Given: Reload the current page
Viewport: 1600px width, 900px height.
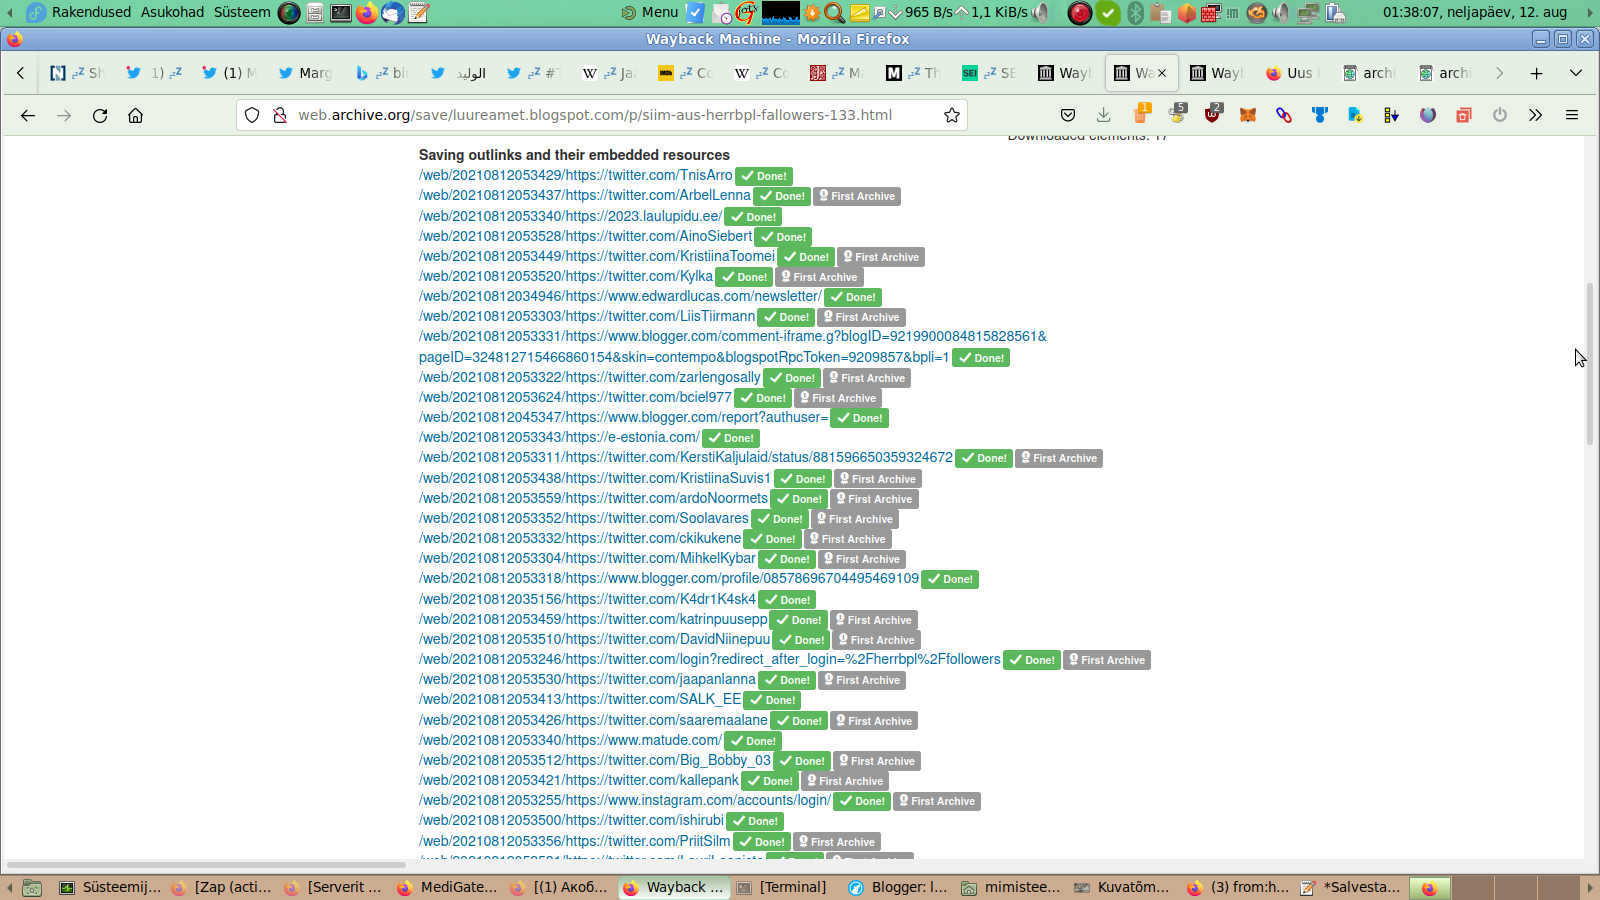Looking at the screenshot, I should click(100, 115).
